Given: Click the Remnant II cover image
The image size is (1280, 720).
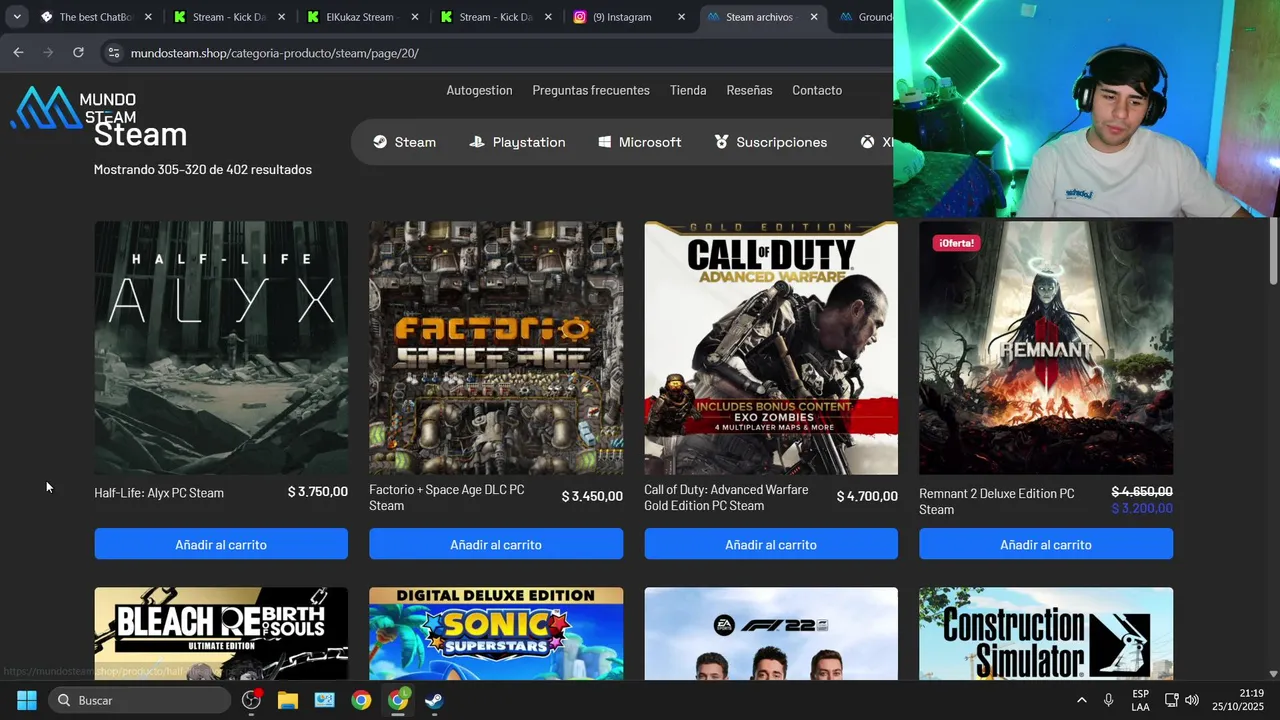Looking at the screenshot, I should (x=1046, y=348).
